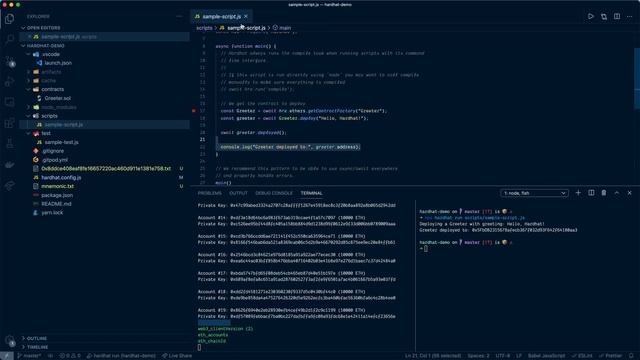Select the sample-script.js editor tab

[222, 16]
